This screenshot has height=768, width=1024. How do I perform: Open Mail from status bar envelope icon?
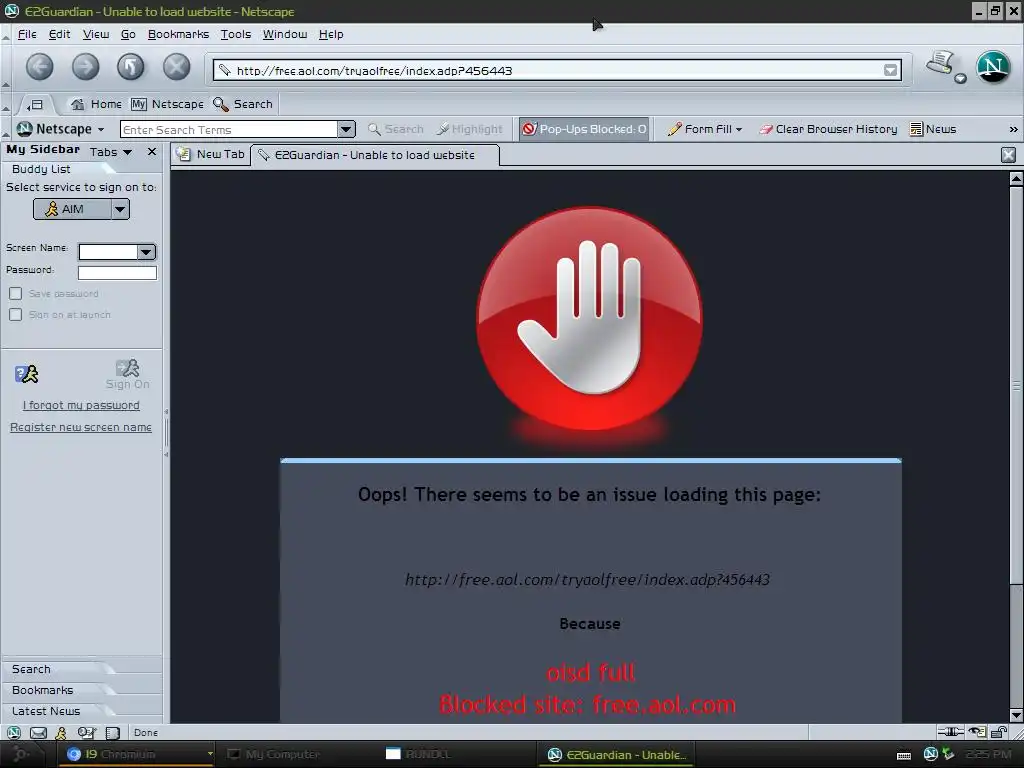click(38, 733)
